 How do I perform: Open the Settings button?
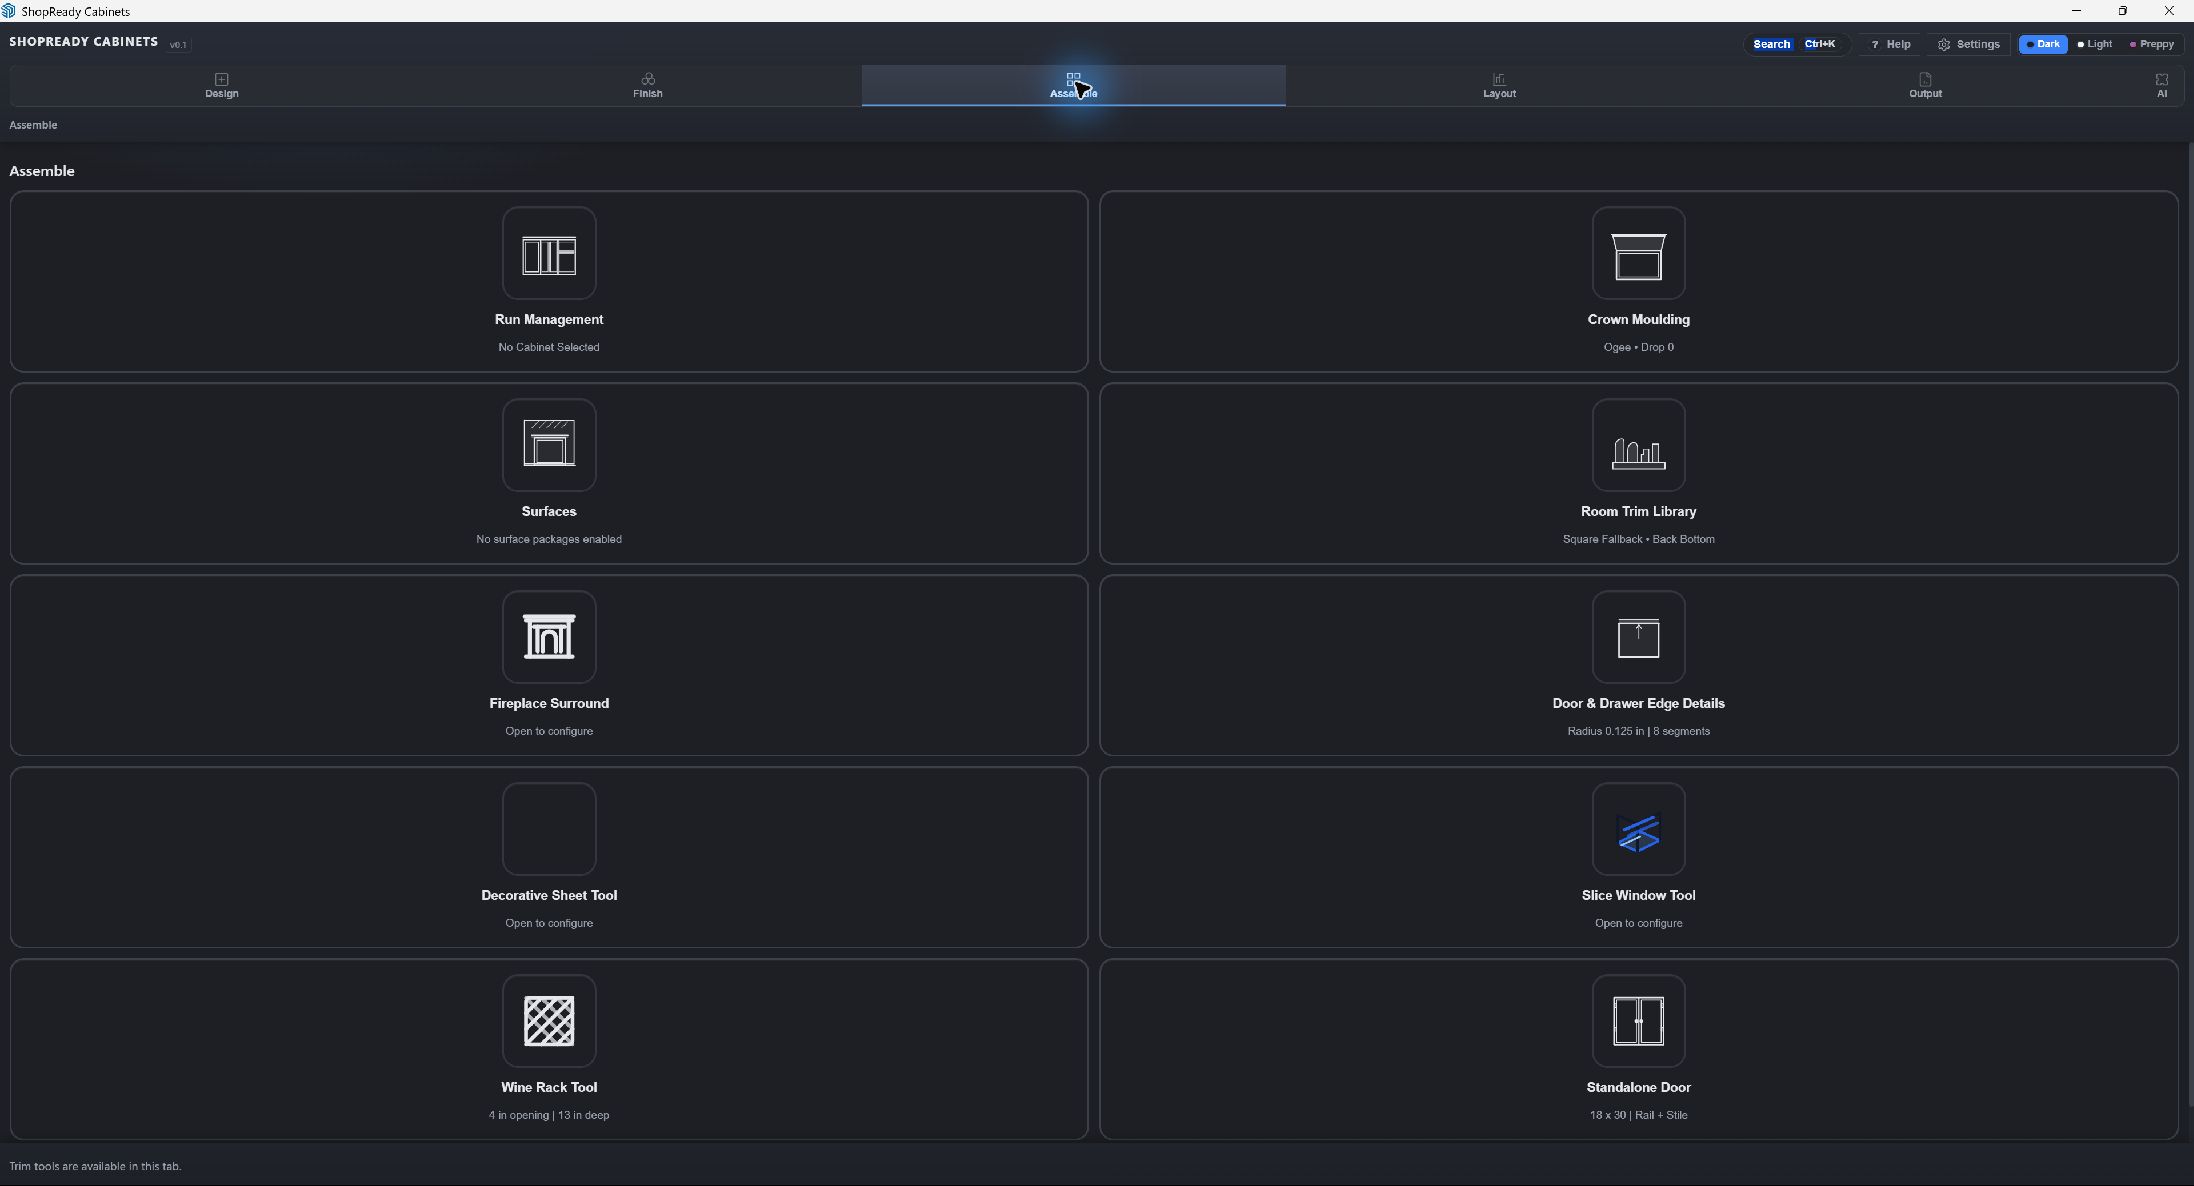[1968, 44]
